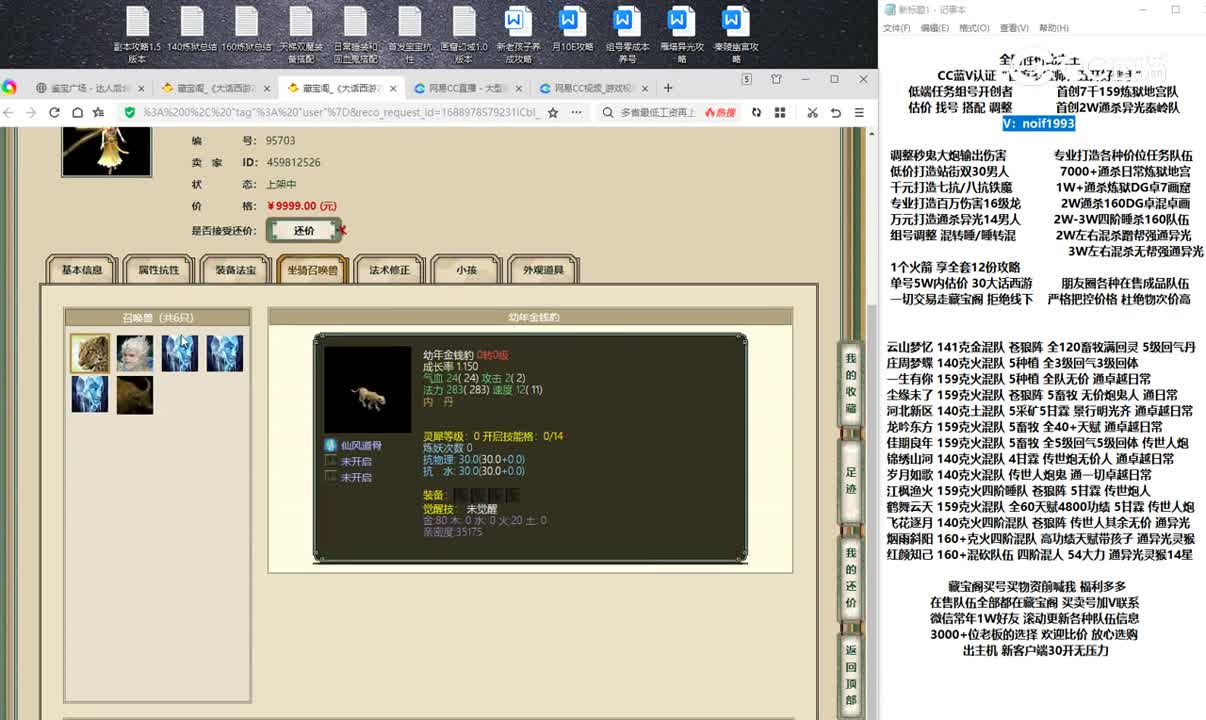Reload the current browser page
The height and width of the screenshot is (720, 1206).
pyautogui.click(x=54, y=113)
